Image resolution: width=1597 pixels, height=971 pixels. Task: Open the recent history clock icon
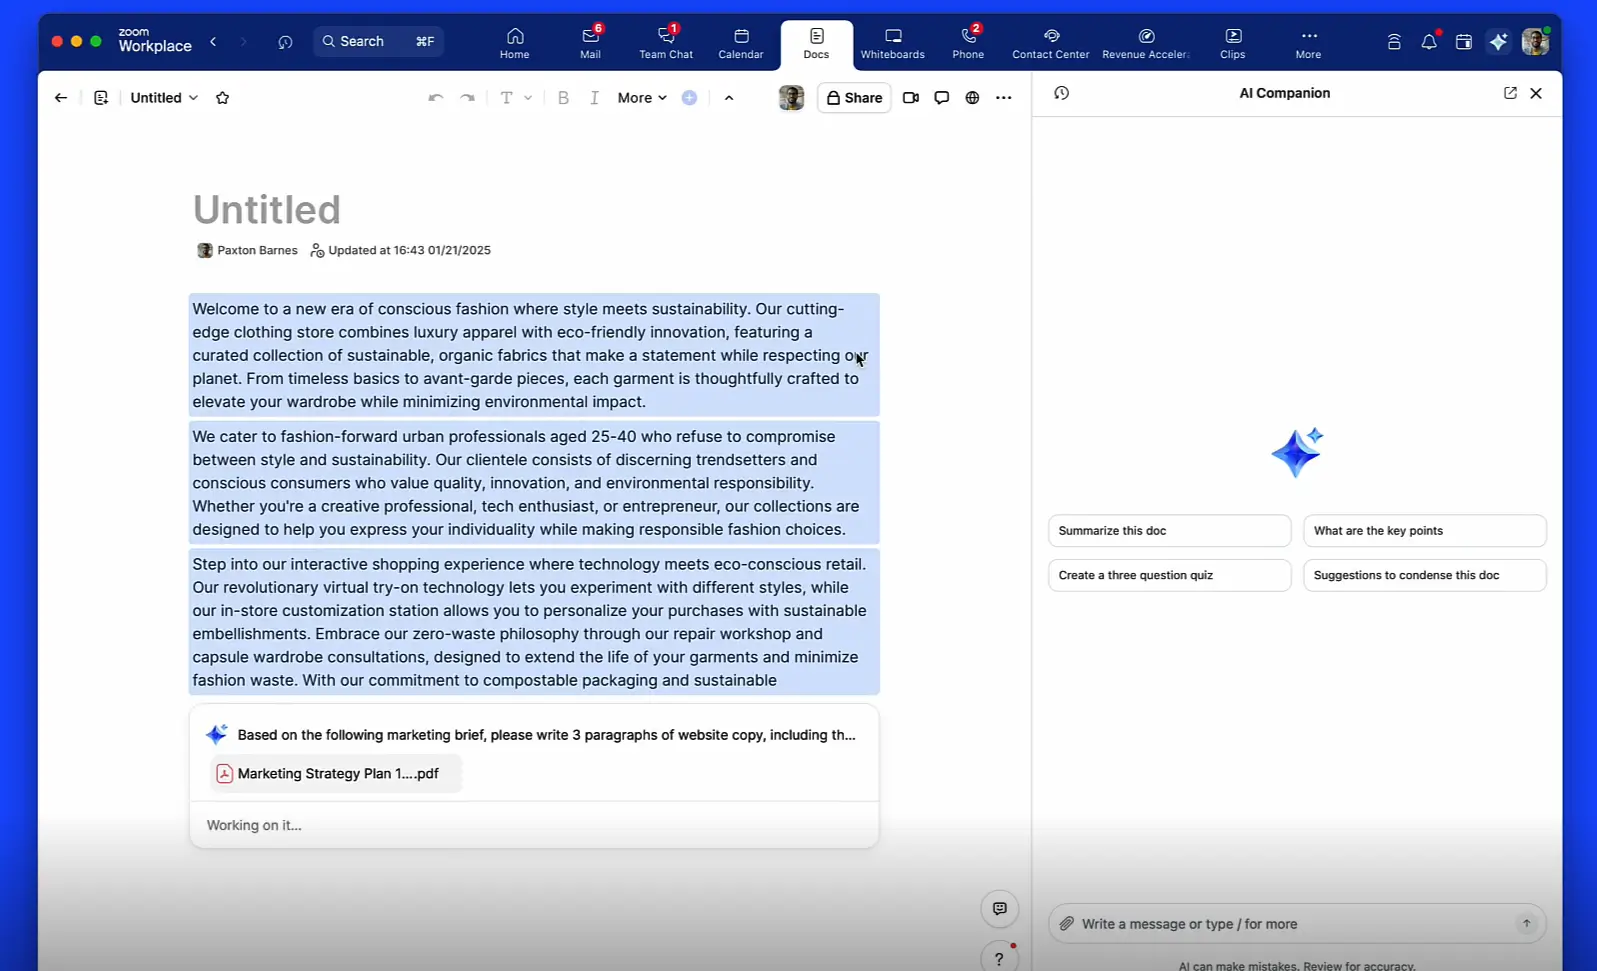coord(285,42)
